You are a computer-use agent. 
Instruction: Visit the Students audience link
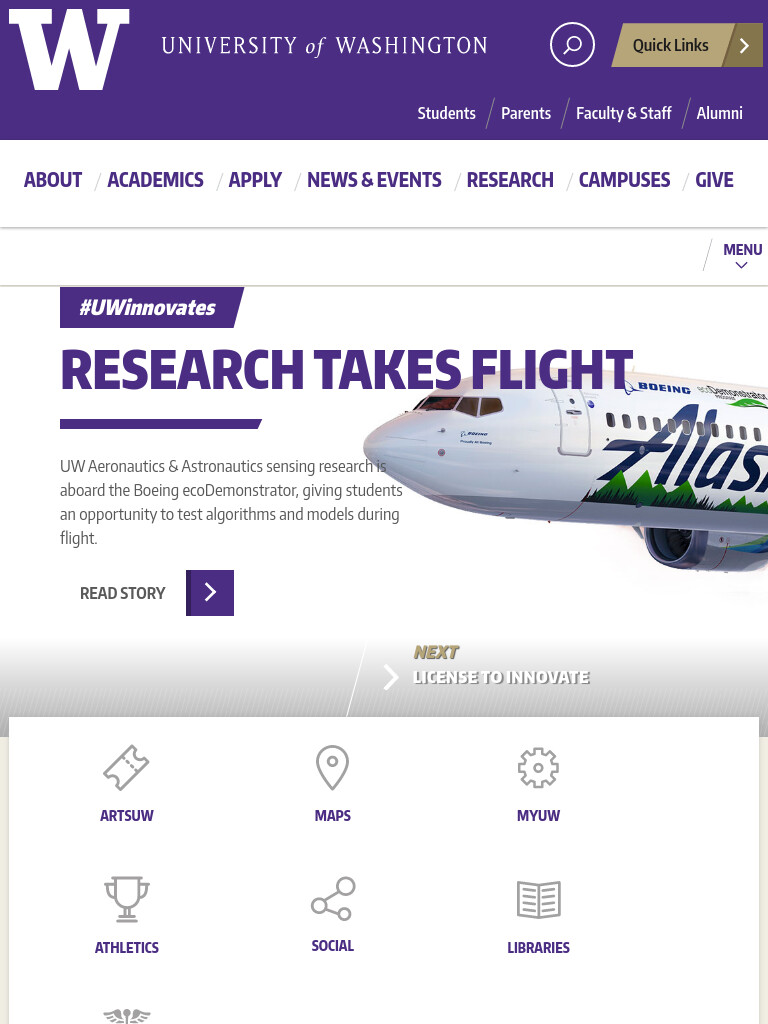pos(447,113)
